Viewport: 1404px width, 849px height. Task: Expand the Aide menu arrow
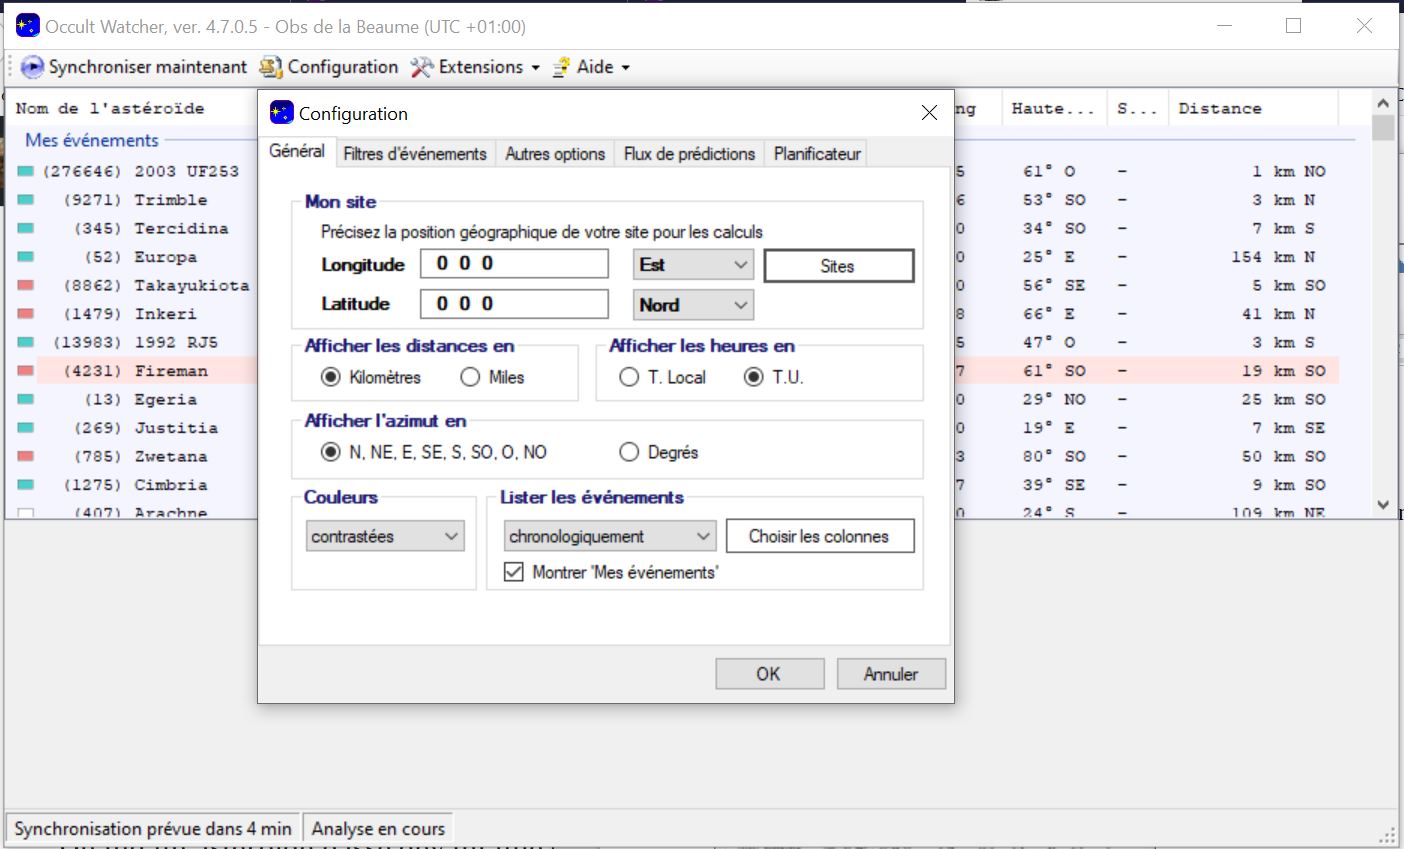point(626,68)
